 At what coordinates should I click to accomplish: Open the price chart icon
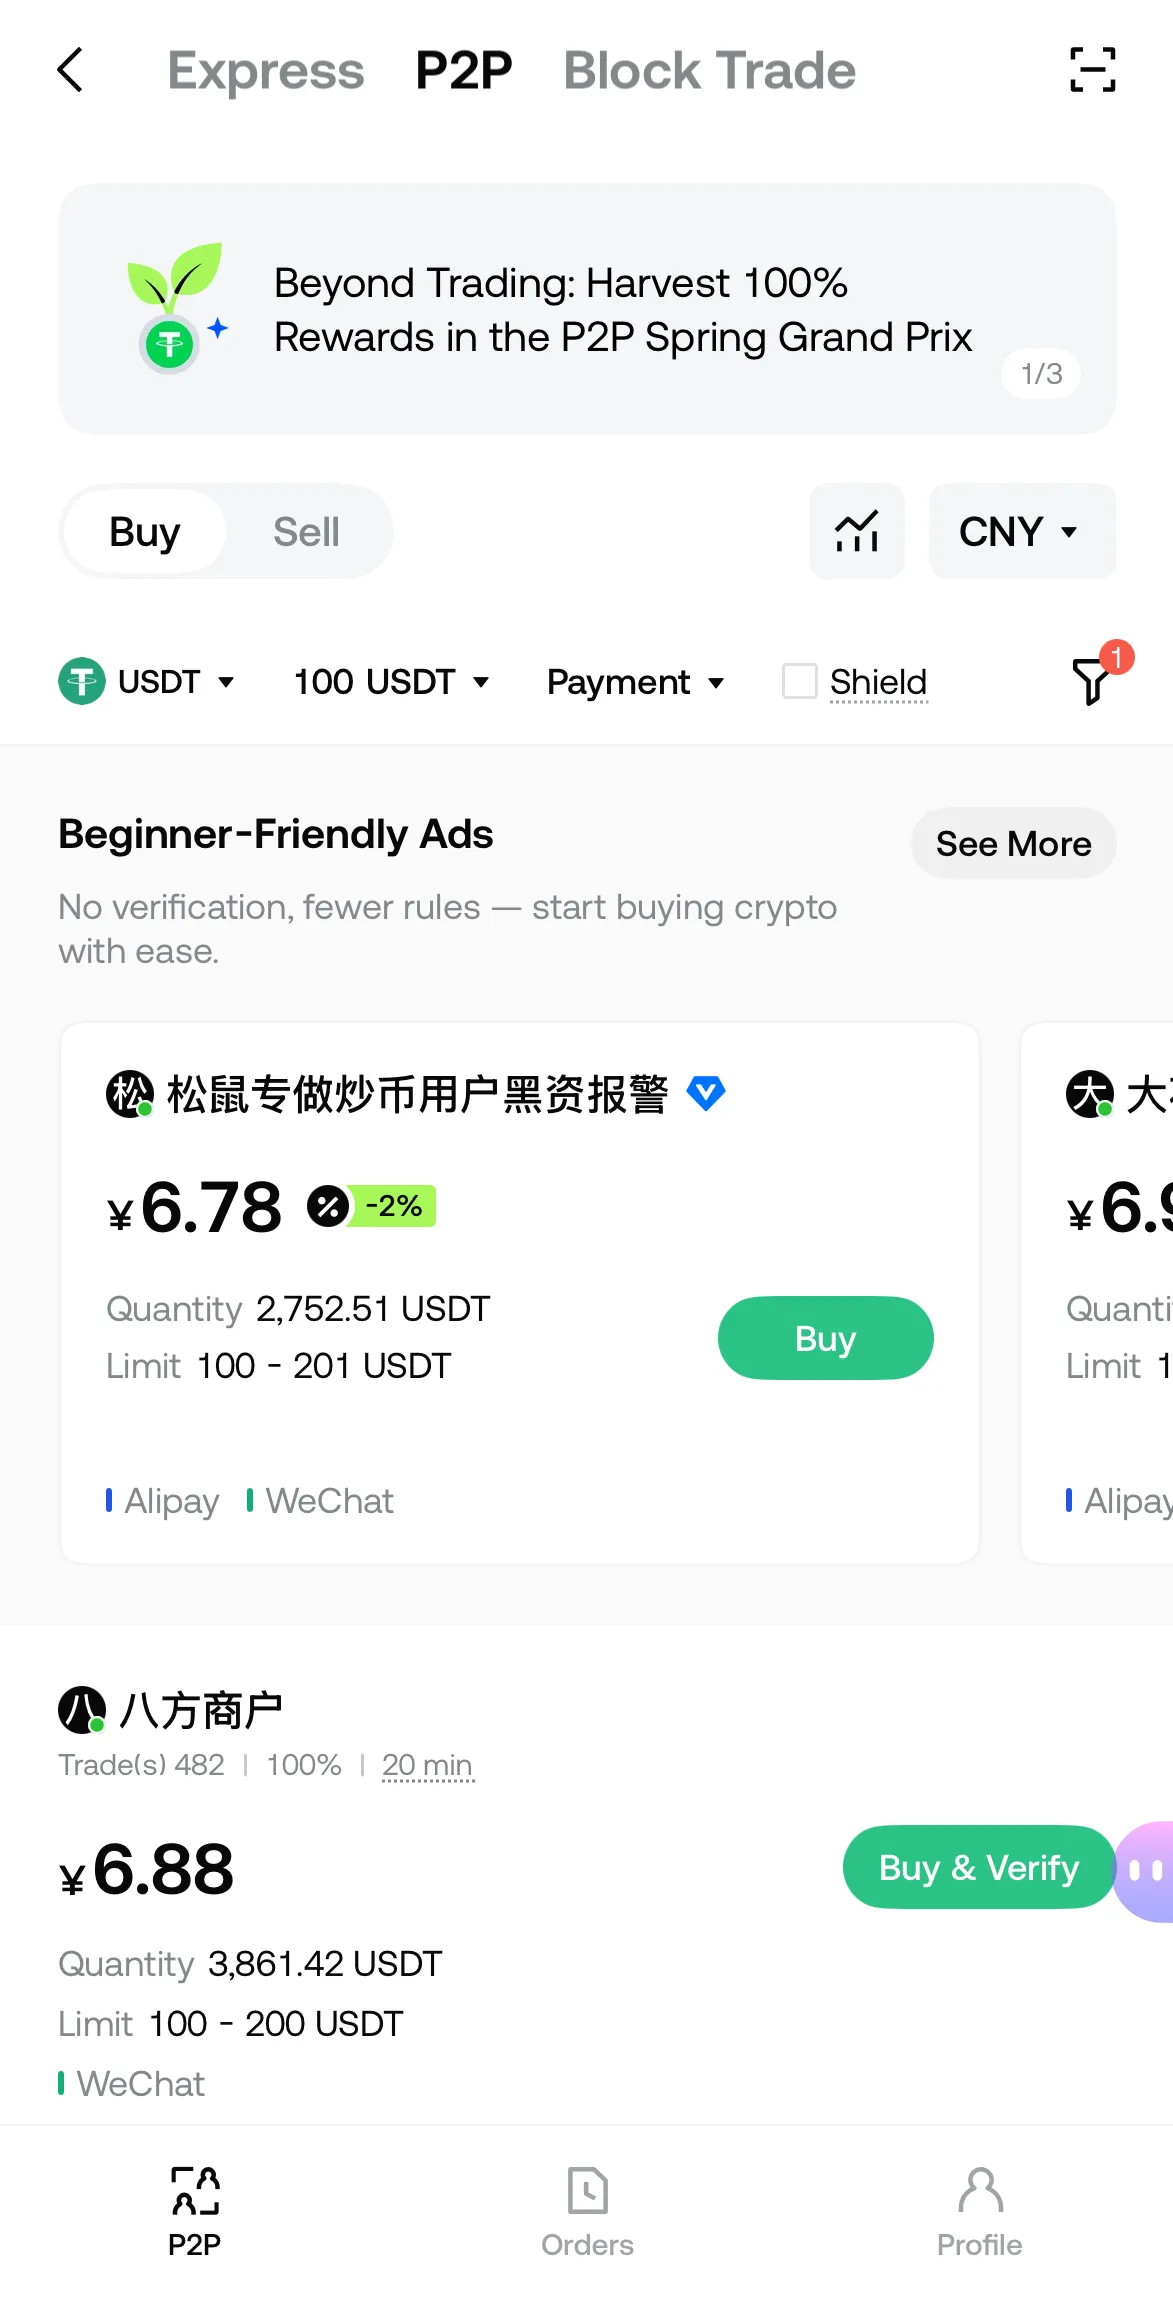(857, 531)
